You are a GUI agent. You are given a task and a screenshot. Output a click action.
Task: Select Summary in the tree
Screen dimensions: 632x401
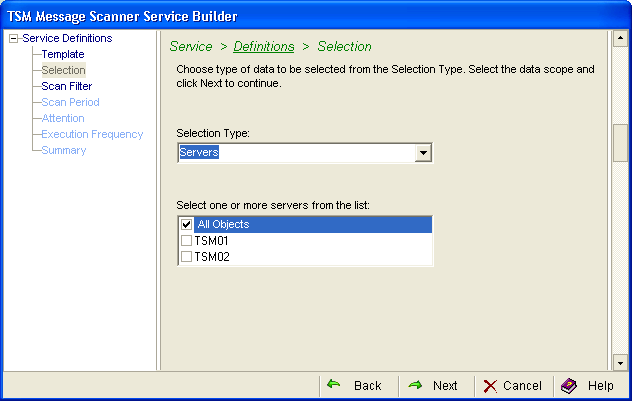[64, 150]
